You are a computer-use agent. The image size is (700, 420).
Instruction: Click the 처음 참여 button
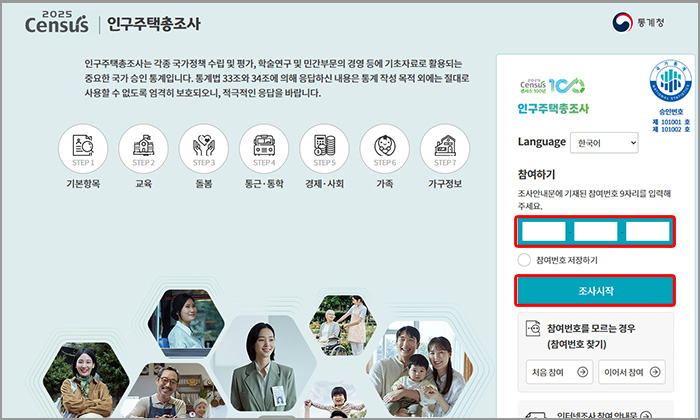[x=559, y=372]
